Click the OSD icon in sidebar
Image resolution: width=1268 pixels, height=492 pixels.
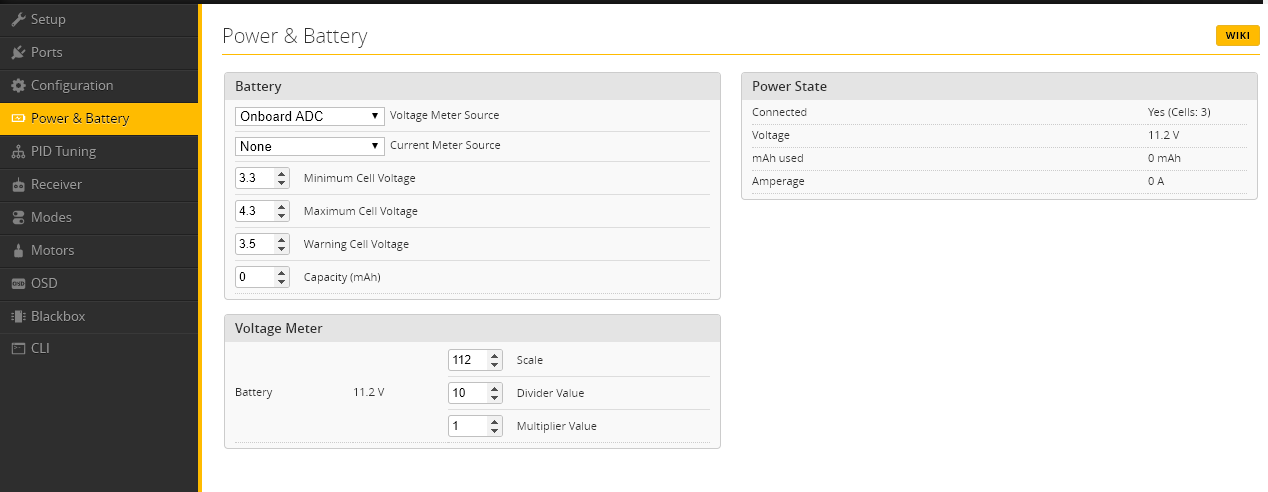(18, 283)
